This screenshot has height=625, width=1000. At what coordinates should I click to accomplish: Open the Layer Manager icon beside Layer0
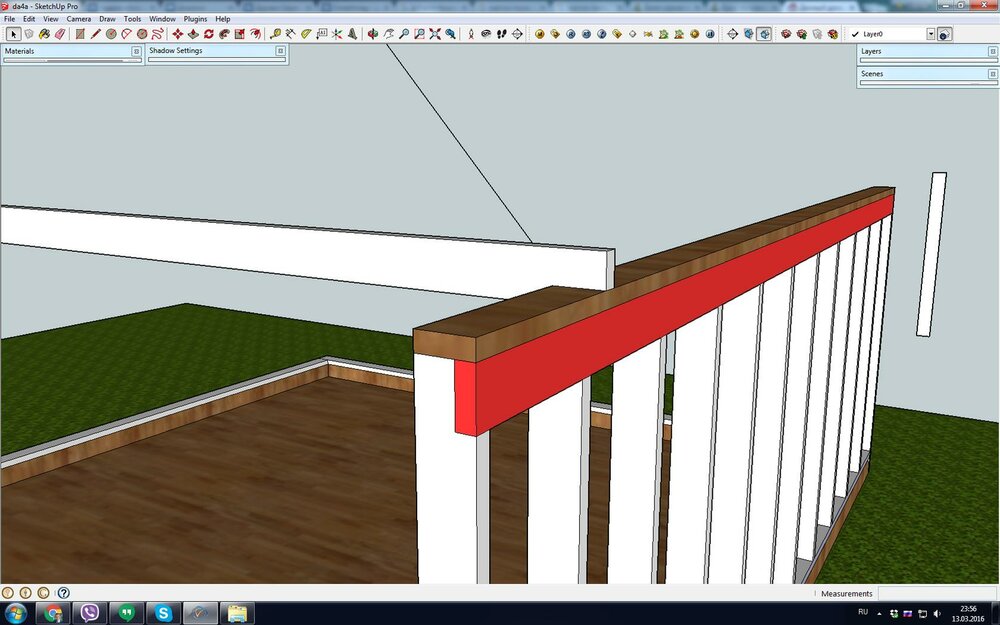(x=944, y=34)
